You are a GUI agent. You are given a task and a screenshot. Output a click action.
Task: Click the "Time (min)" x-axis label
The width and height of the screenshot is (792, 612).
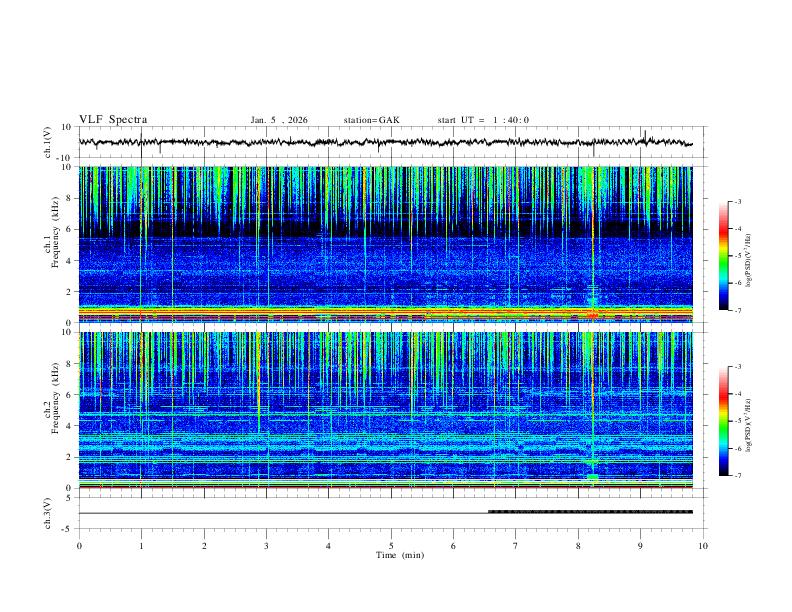coord(400,555)
